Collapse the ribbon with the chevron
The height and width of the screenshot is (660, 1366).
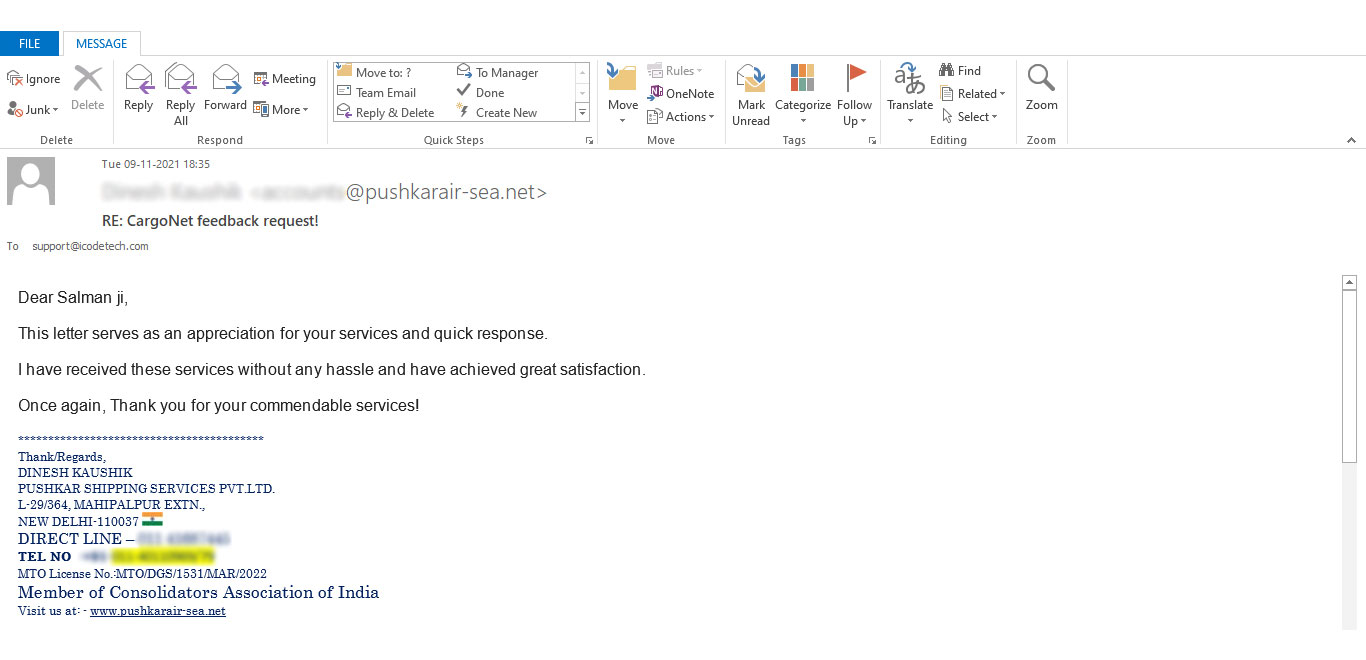pos(1352,139)
